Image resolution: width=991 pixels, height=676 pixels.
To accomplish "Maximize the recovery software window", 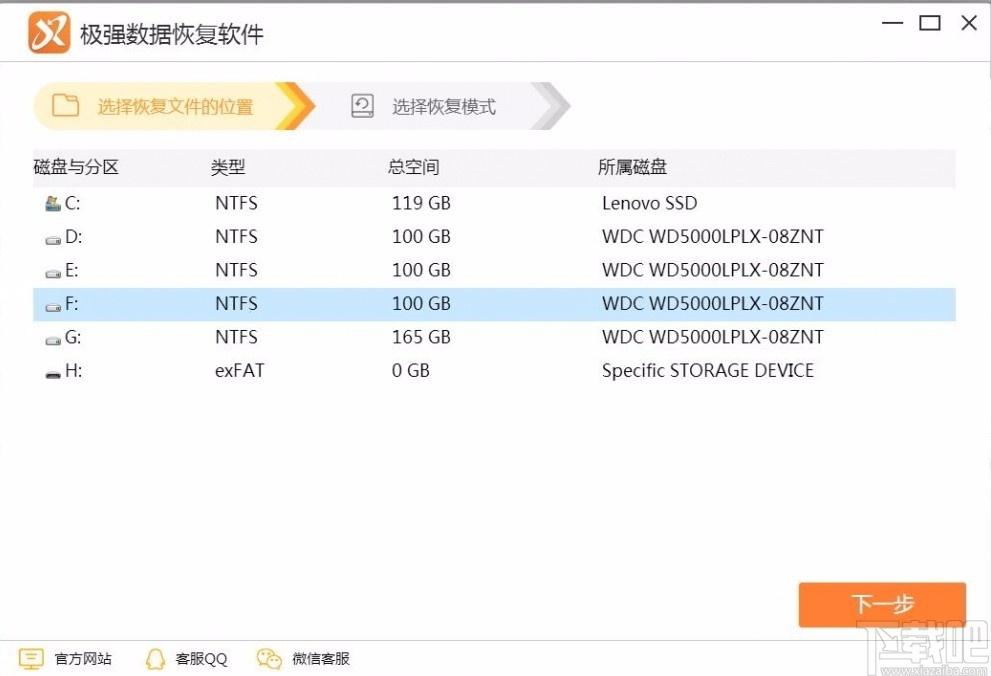I will coord(930,23).
